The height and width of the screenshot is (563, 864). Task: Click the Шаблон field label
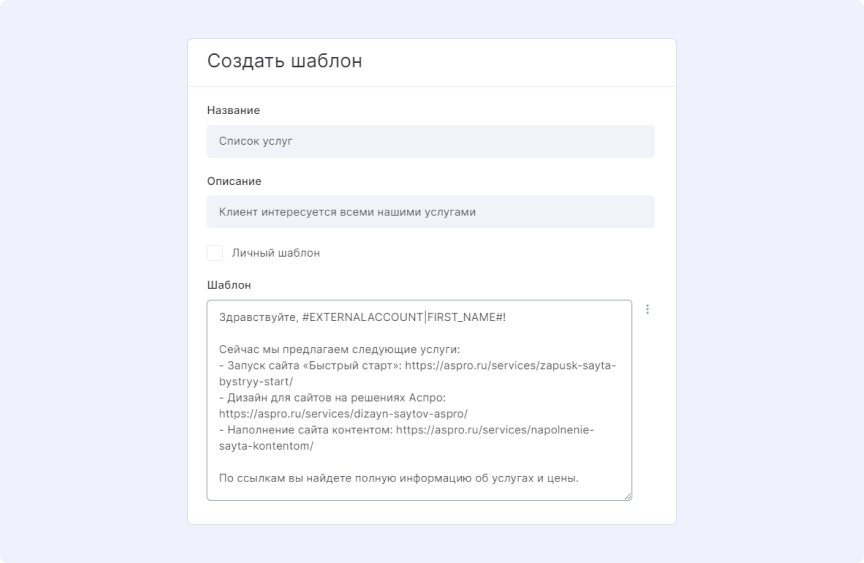[229, 285]
